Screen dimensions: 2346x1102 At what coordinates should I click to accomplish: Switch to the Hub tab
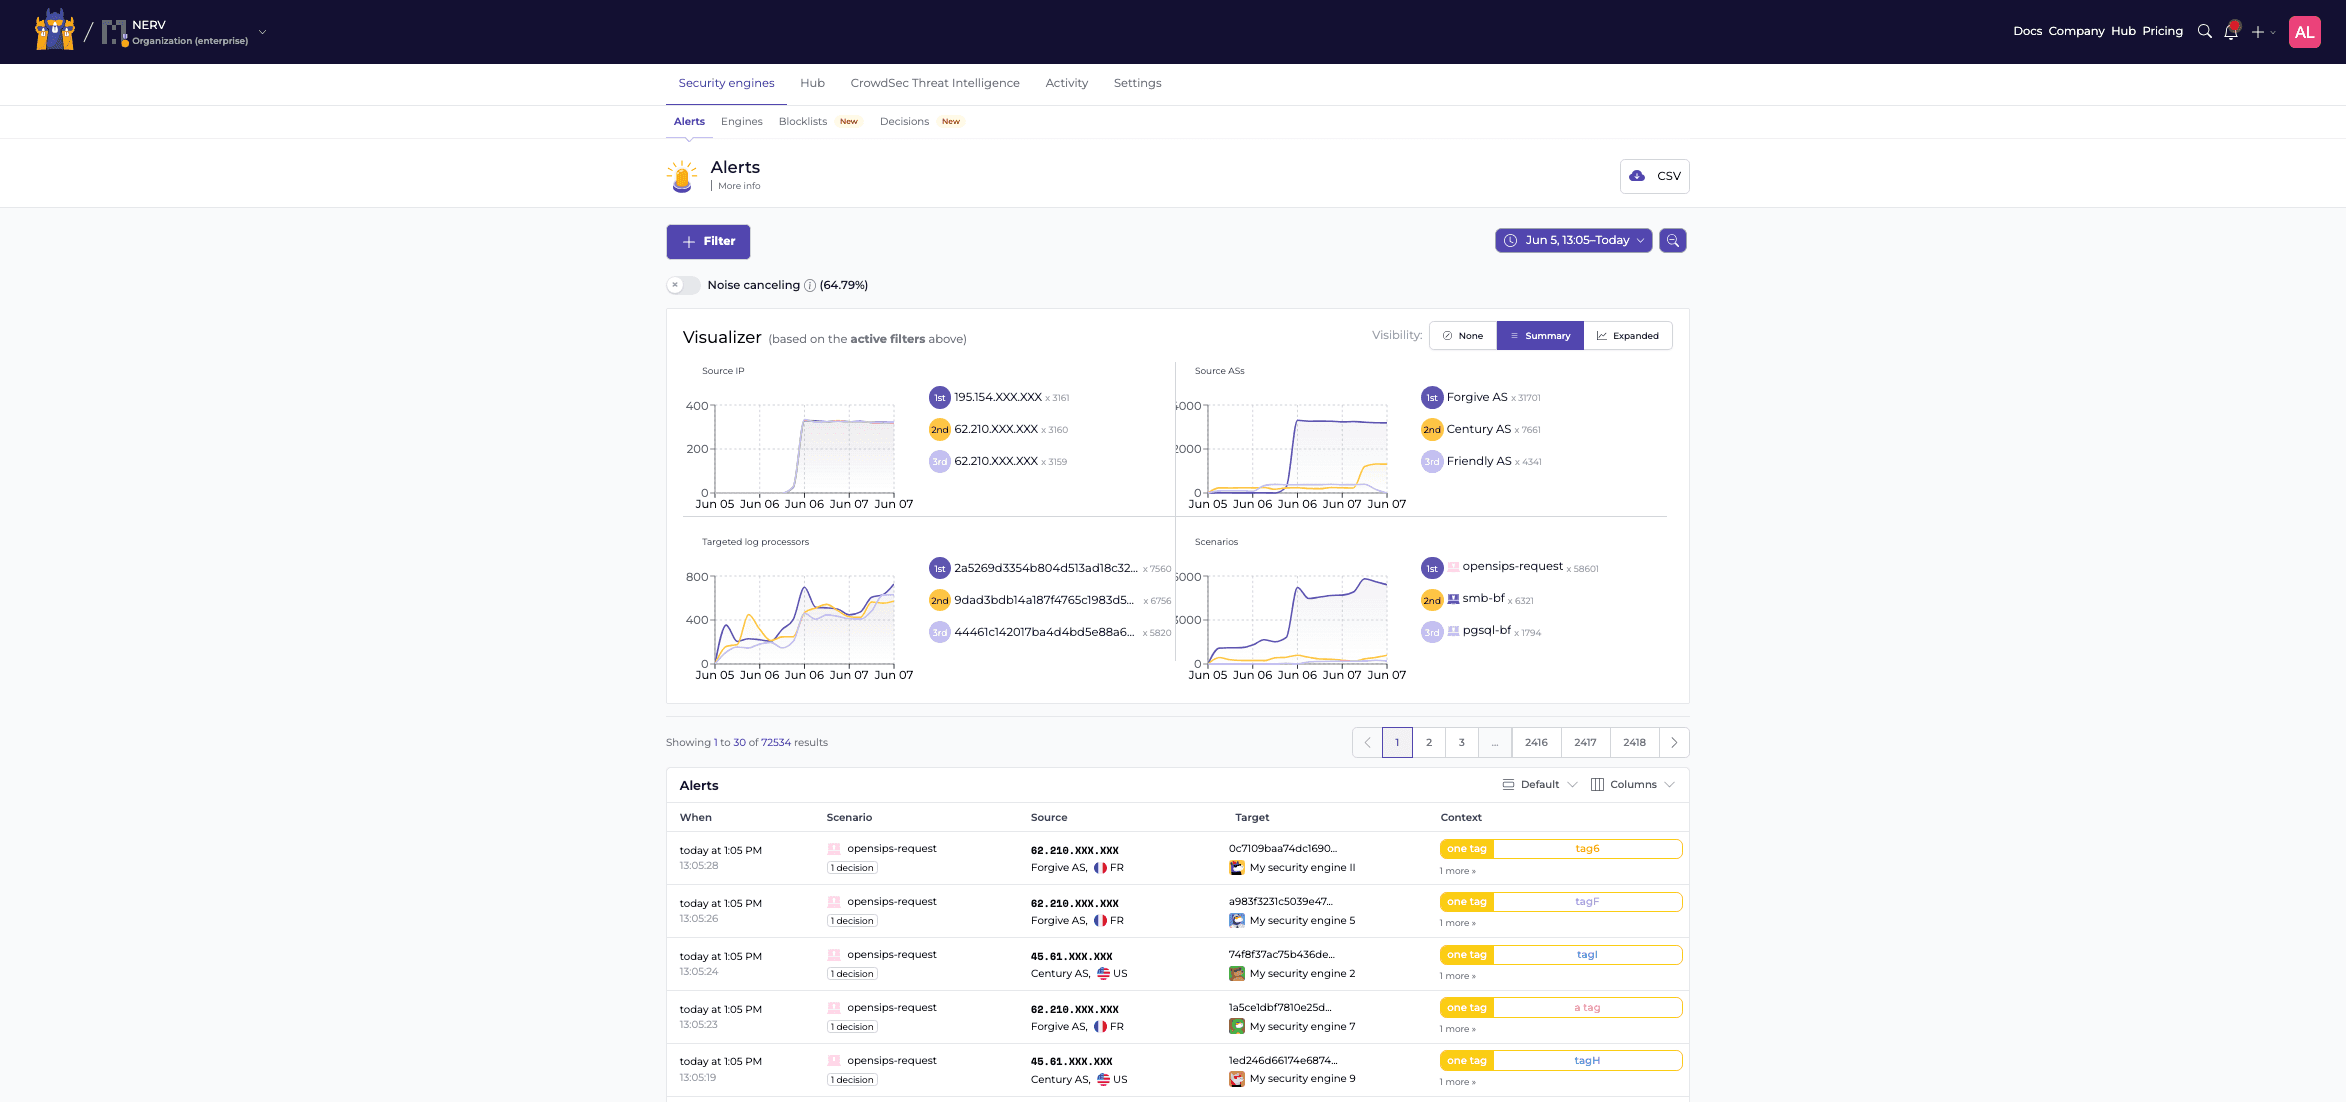point(812,84)
